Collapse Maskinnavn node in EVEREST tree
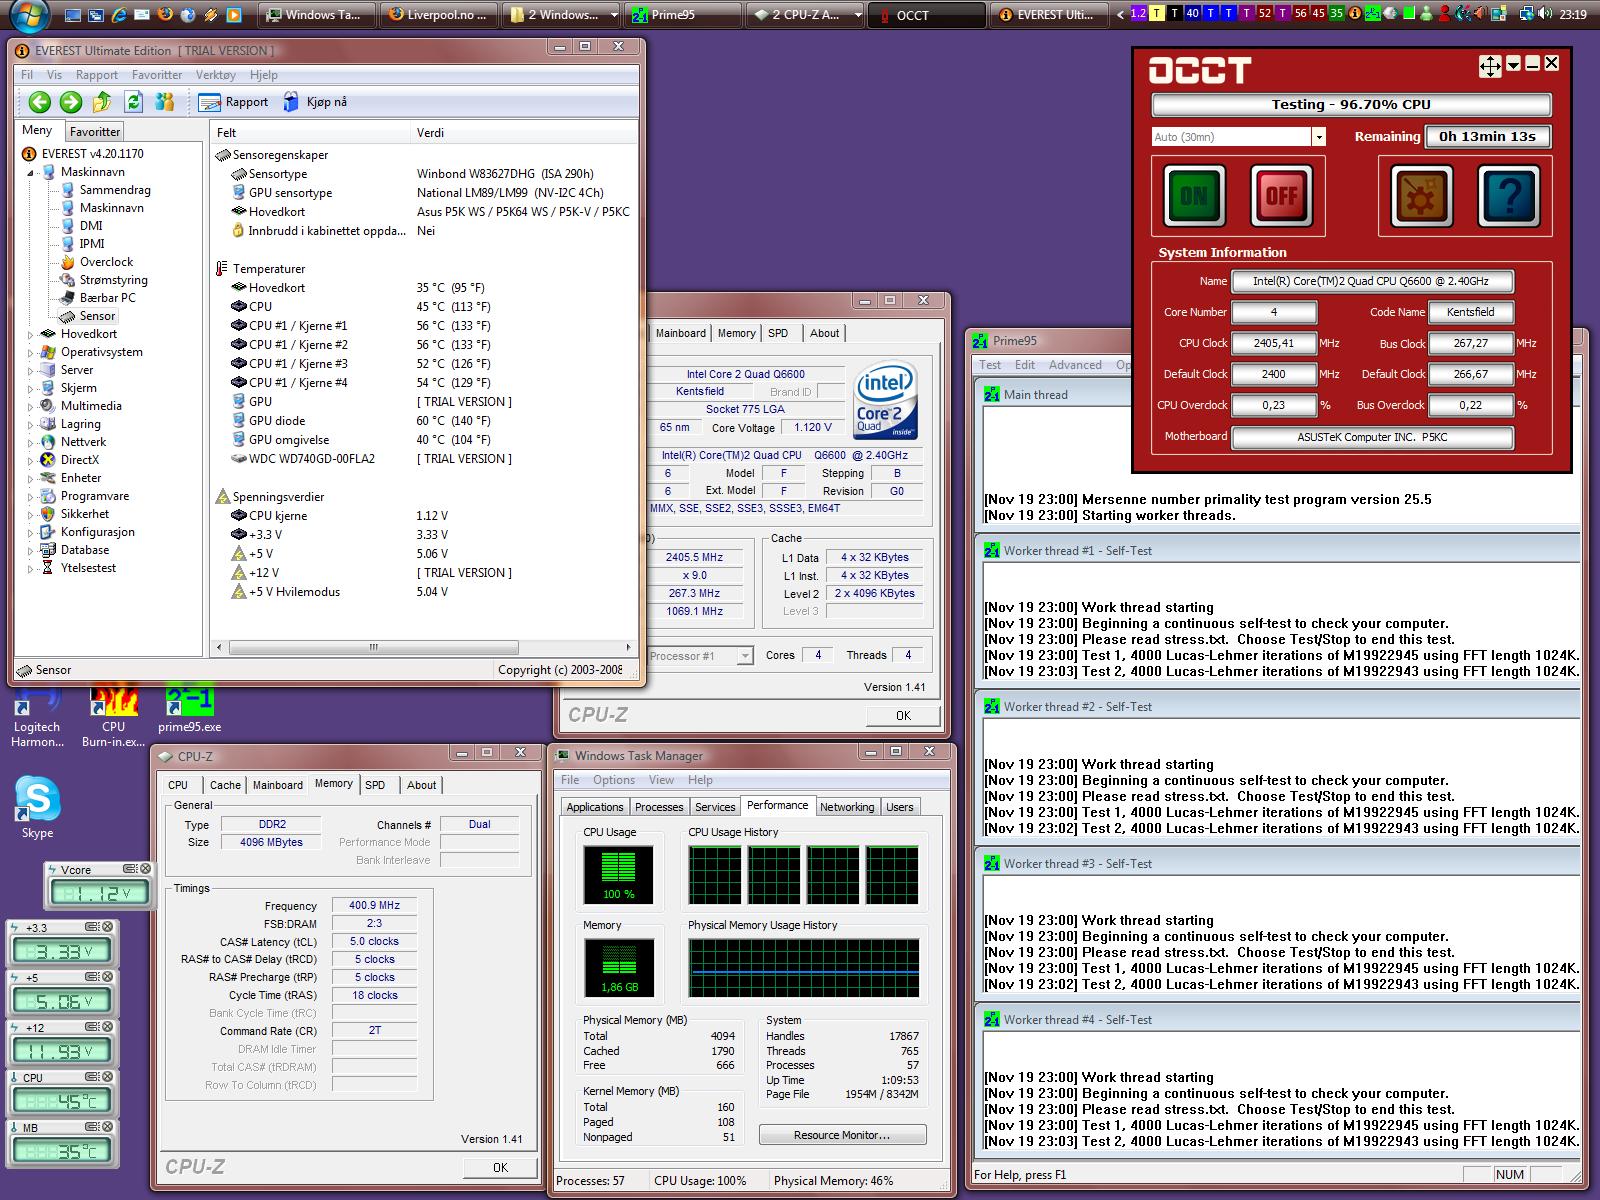 pyautogui.click(x=31, y=172)
